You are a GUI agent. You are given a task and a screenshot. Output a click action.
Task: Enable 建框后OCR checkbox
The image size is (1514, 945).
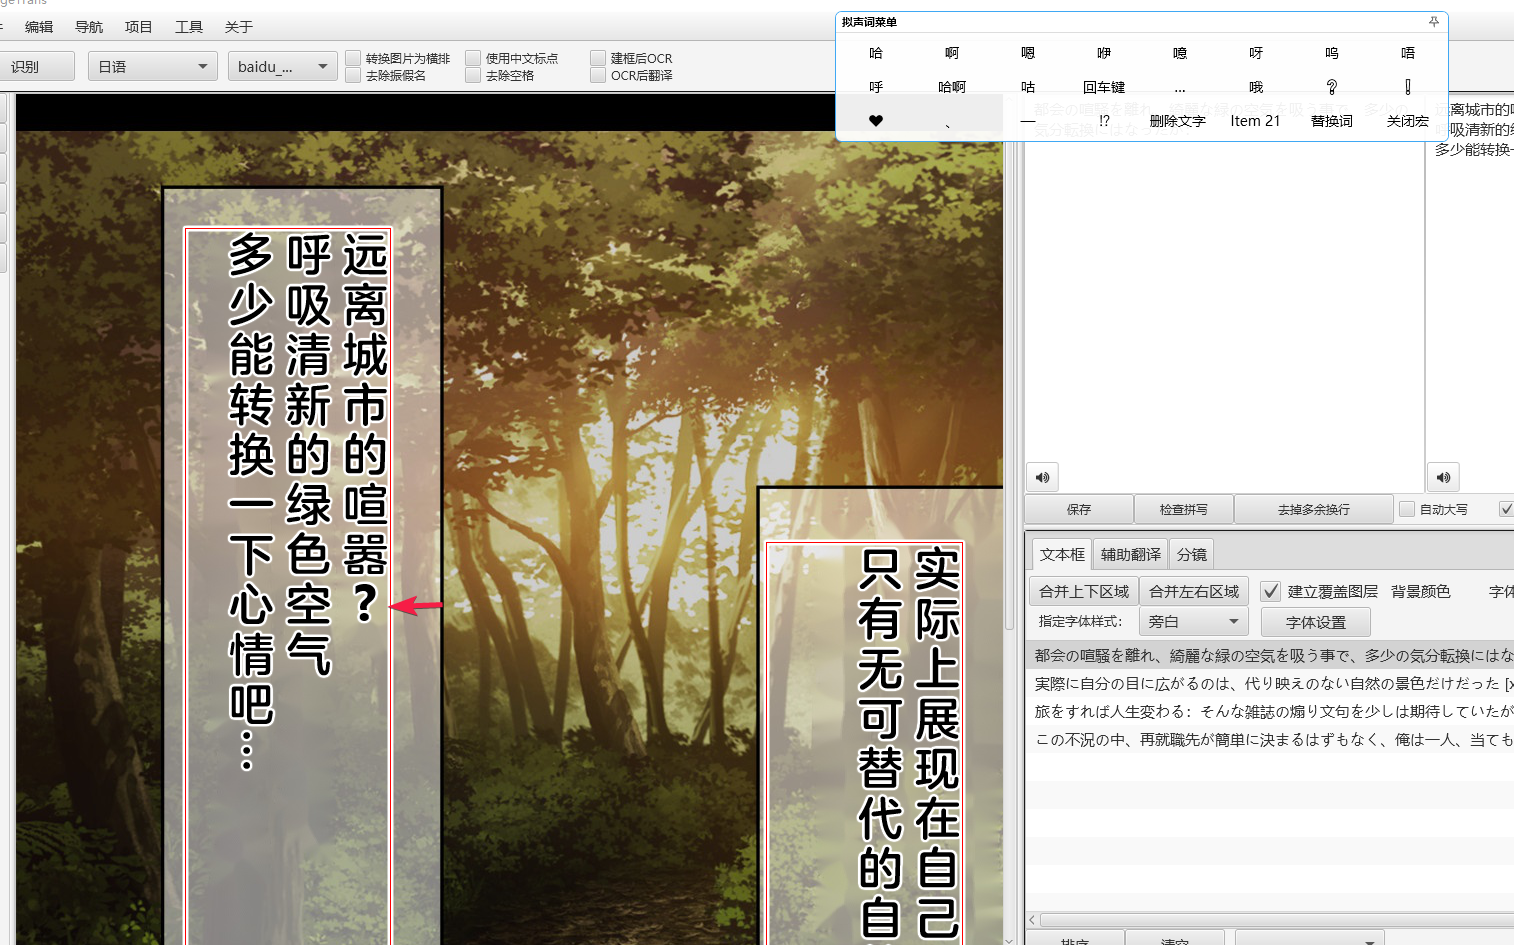coord(598,58)
